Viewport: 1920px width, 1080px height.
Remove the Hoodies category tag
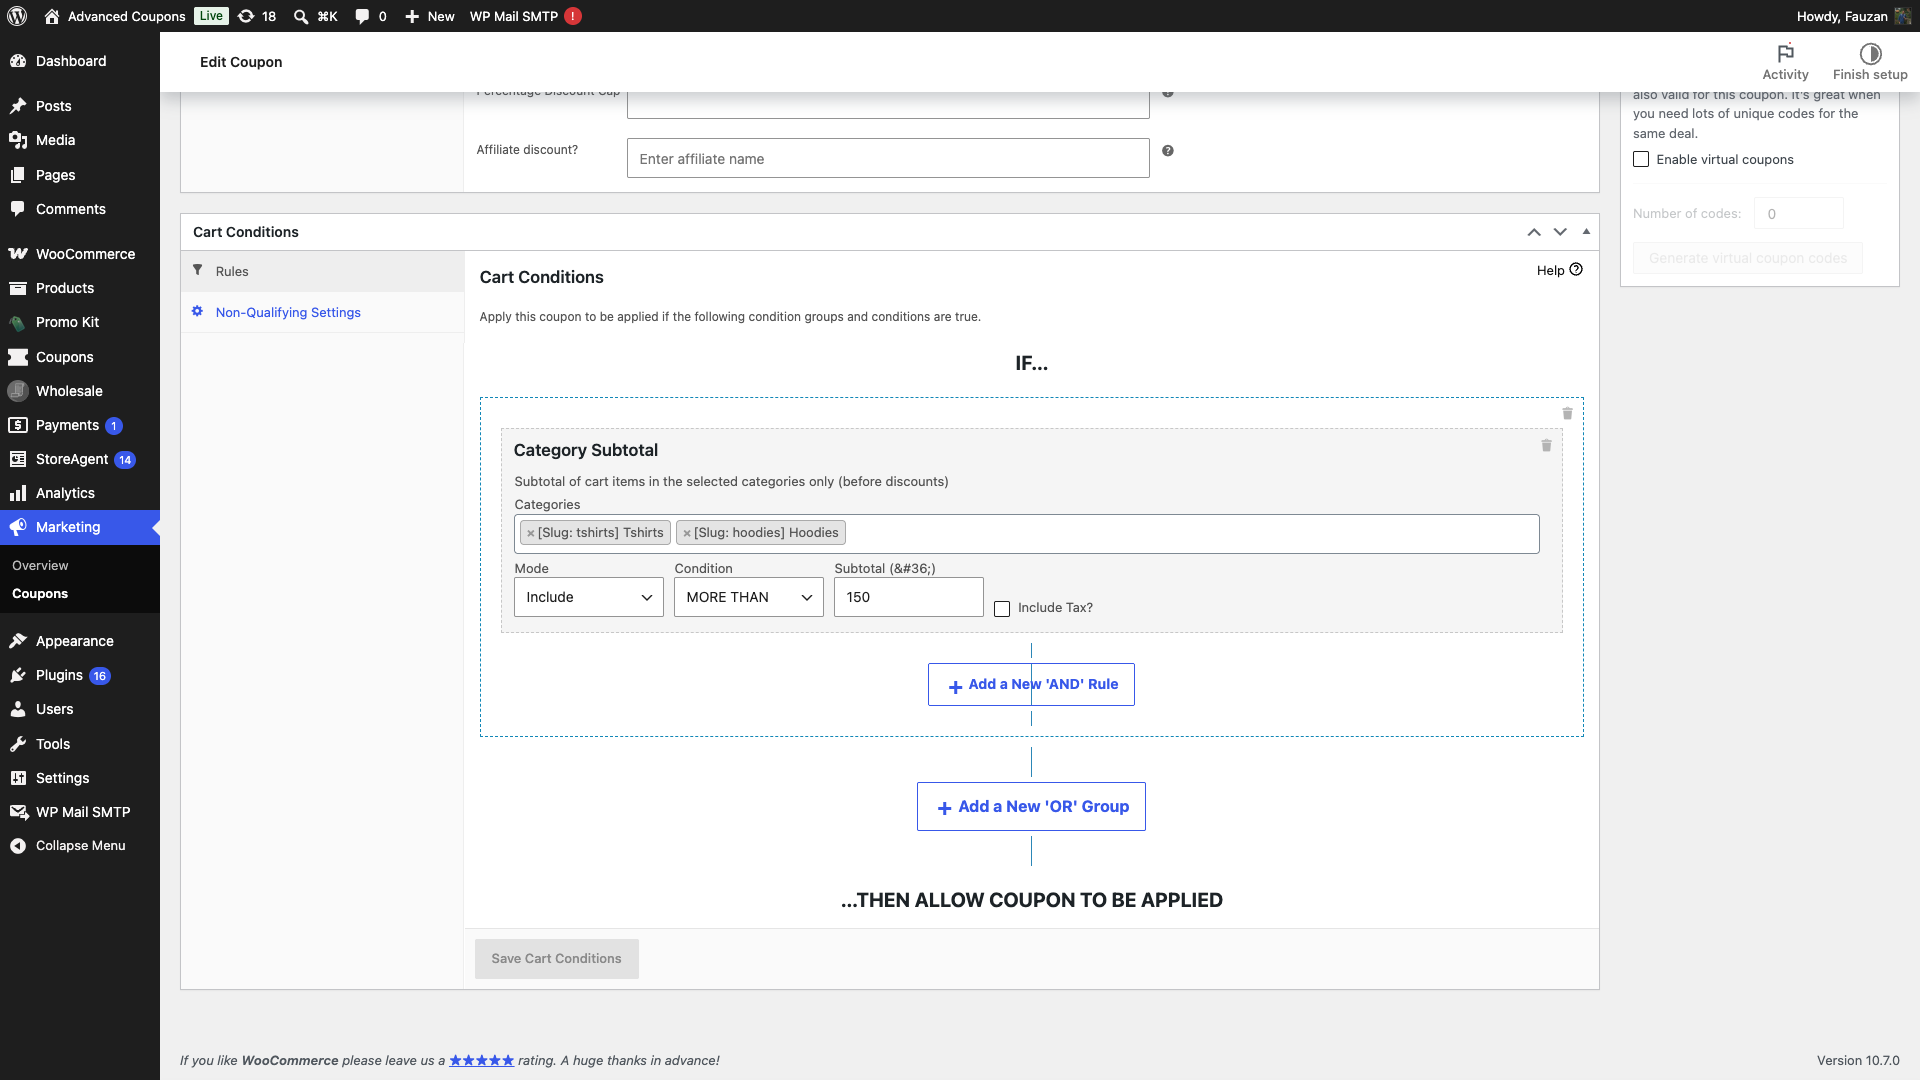pyautogui.click(x=687, y=533)
